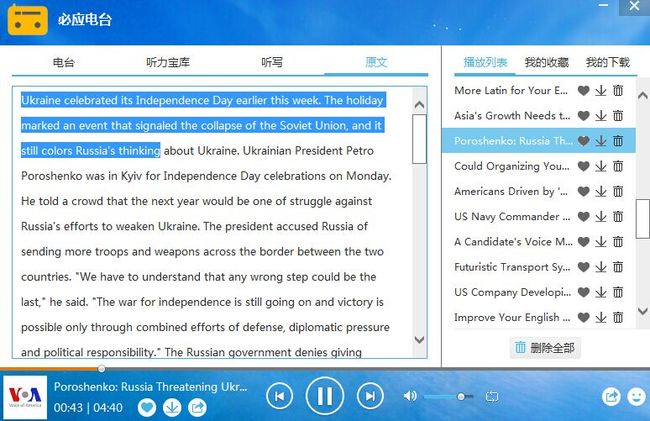650x421 pixels.
Task: Share the now-playing track beside its title
Action: pos(197,408)
